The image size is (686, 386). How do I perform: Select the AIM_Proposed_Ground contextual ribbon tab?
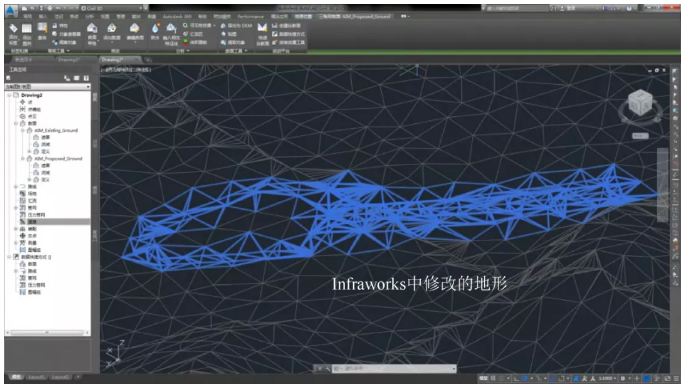coord(354,17)
